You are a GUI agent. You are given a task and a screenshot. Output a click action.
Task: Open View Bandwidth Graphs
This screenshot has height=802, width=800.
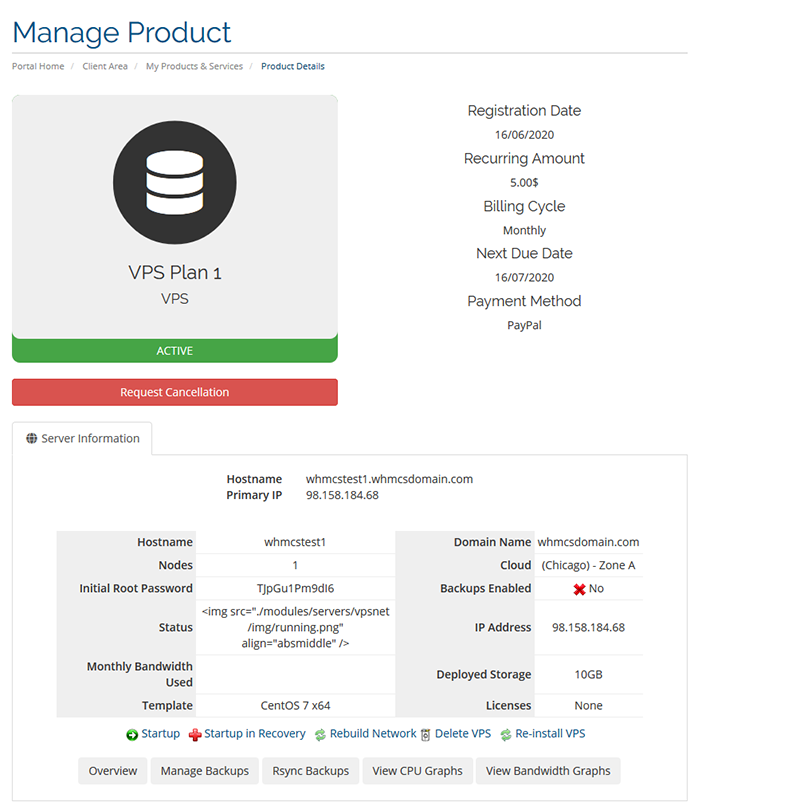point(548,771)
